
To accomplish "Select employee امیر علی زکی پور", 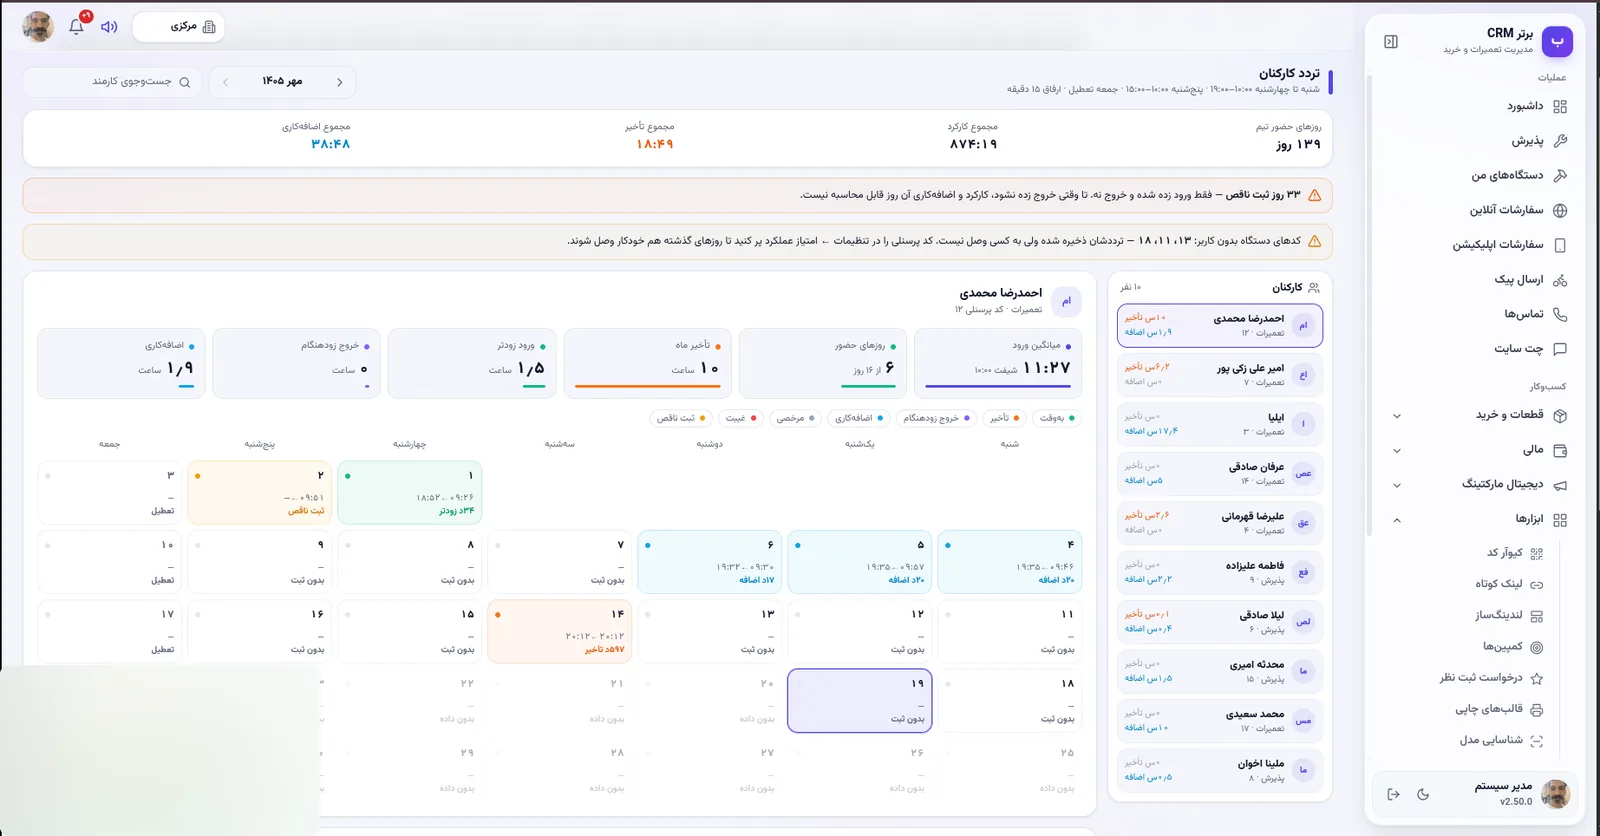I will tap(1220, 375).
